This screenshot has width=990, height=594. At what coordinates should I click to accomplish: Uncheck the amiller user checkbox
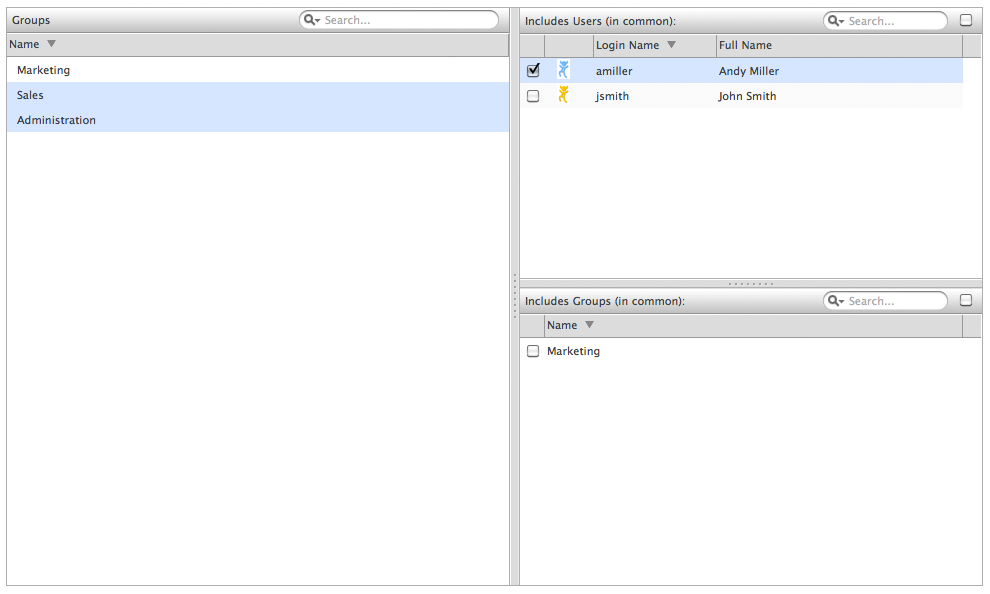533,71
